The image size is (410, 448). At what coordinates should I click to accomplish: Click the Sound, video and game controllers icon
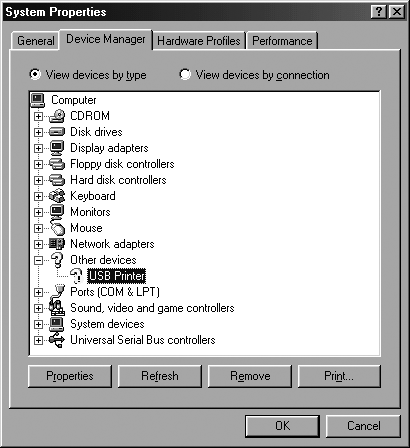pos(57,308)
